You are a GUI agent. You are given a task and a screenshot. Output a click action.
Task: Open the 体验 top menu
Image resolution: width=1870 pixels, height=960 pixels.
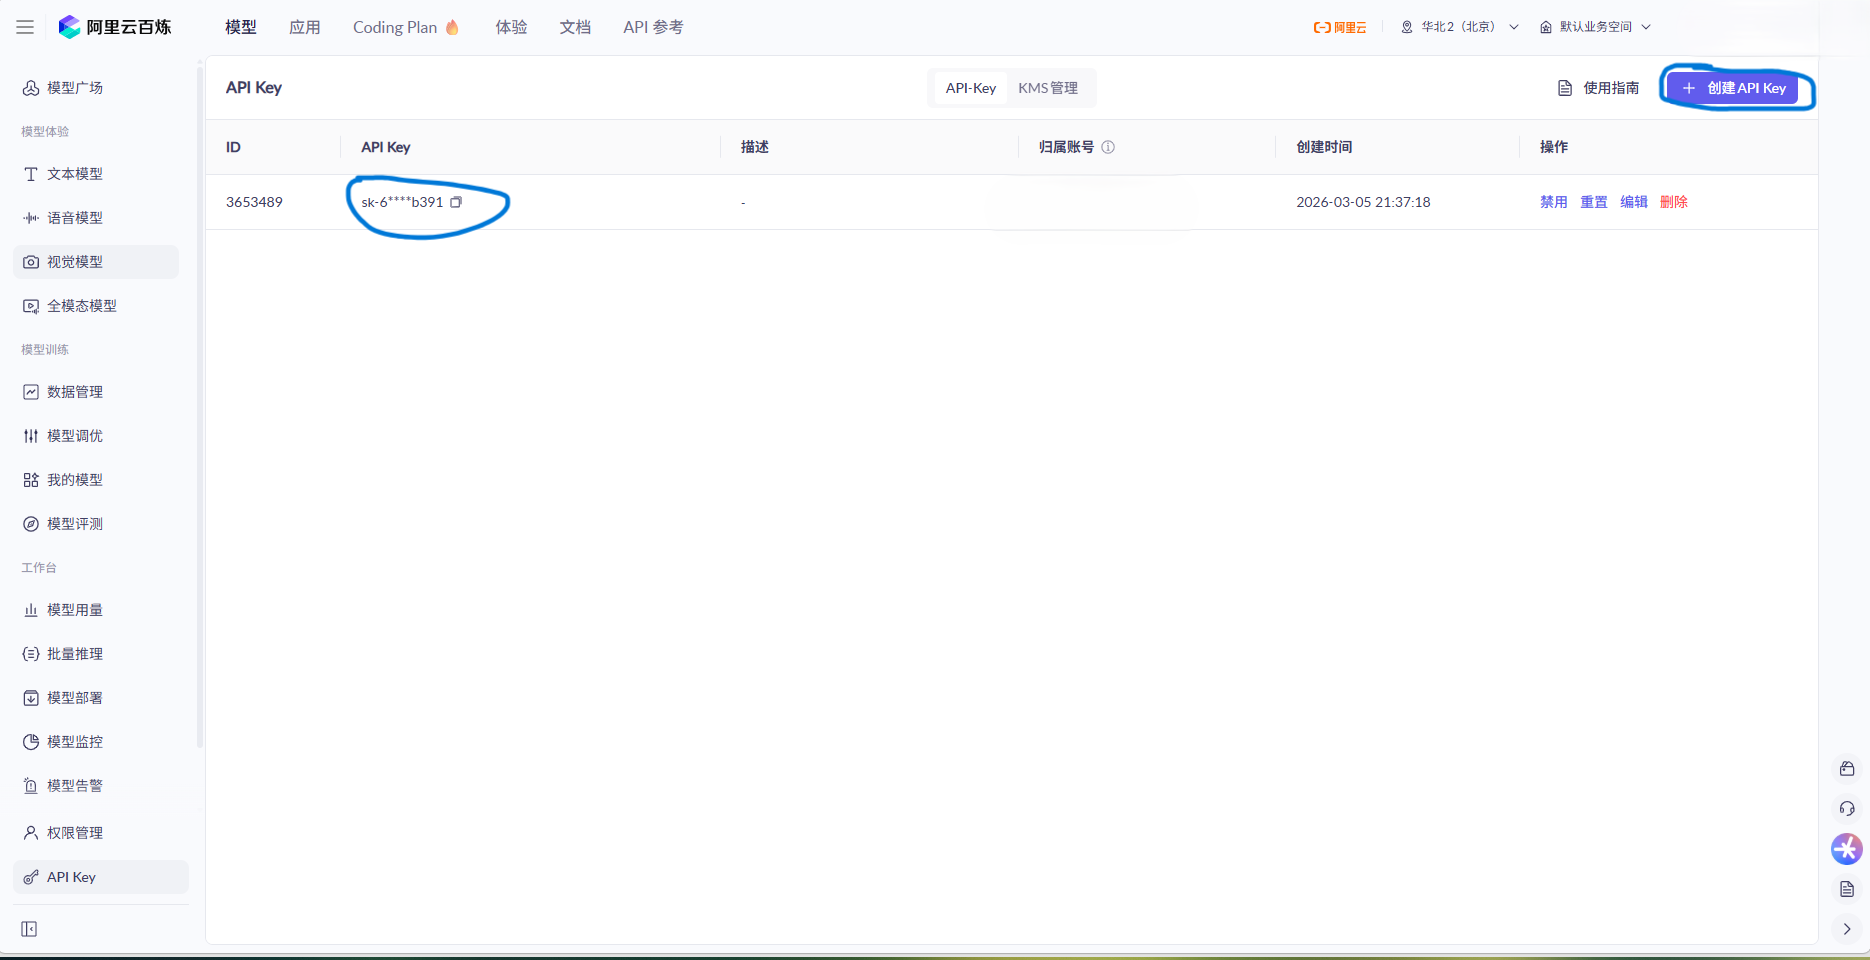pyautogui.click(x=511, y=27)
